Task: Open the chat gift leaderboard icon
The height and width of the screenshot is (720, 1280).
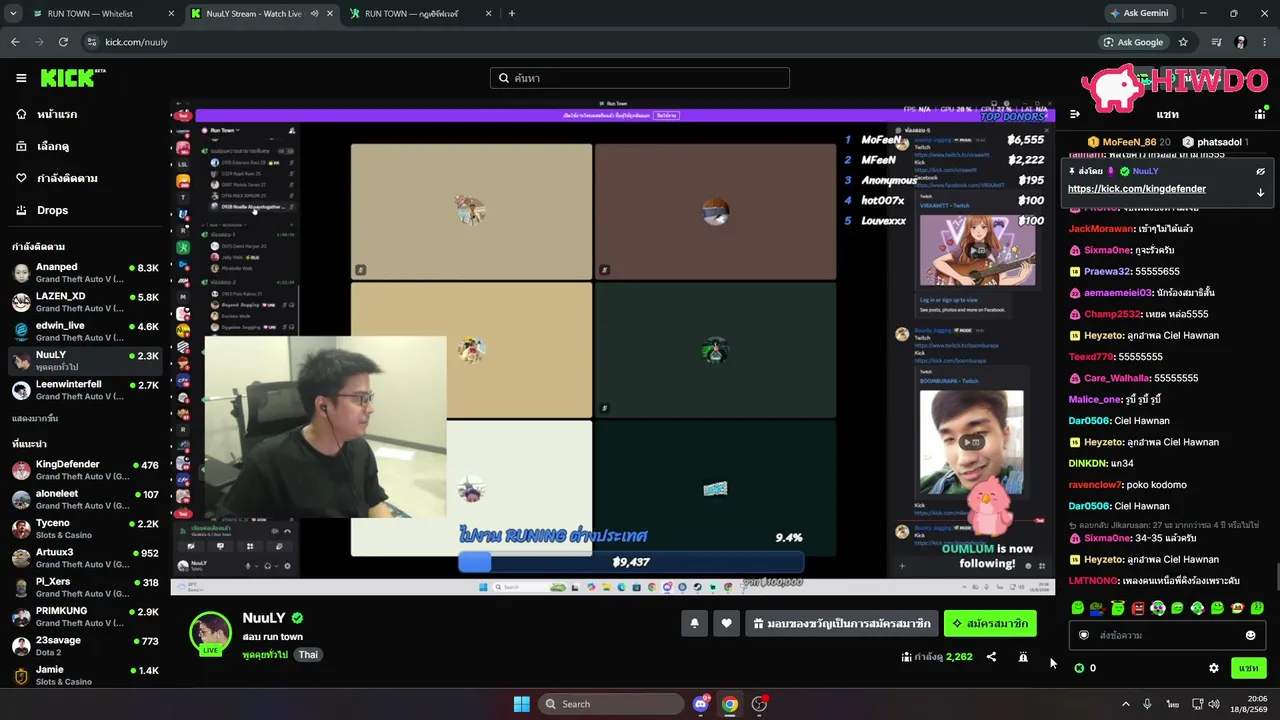Action: tap(1260, 114)
